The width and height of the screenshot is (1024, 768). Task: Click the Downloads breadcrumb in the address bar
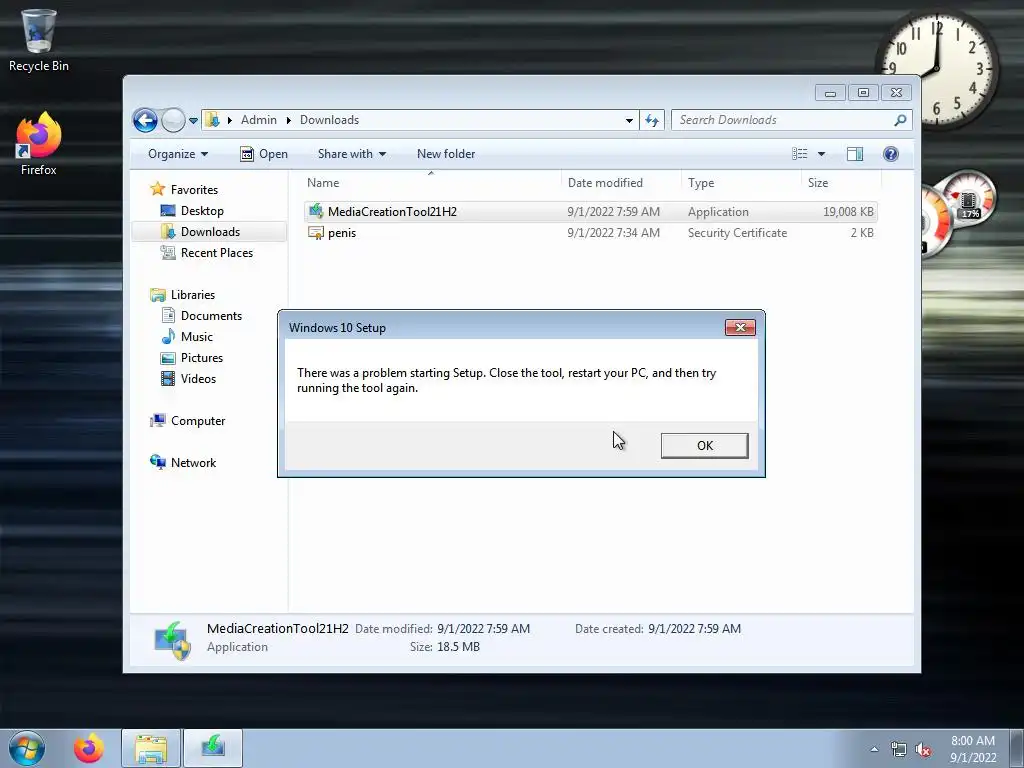(x=329, y=120)
